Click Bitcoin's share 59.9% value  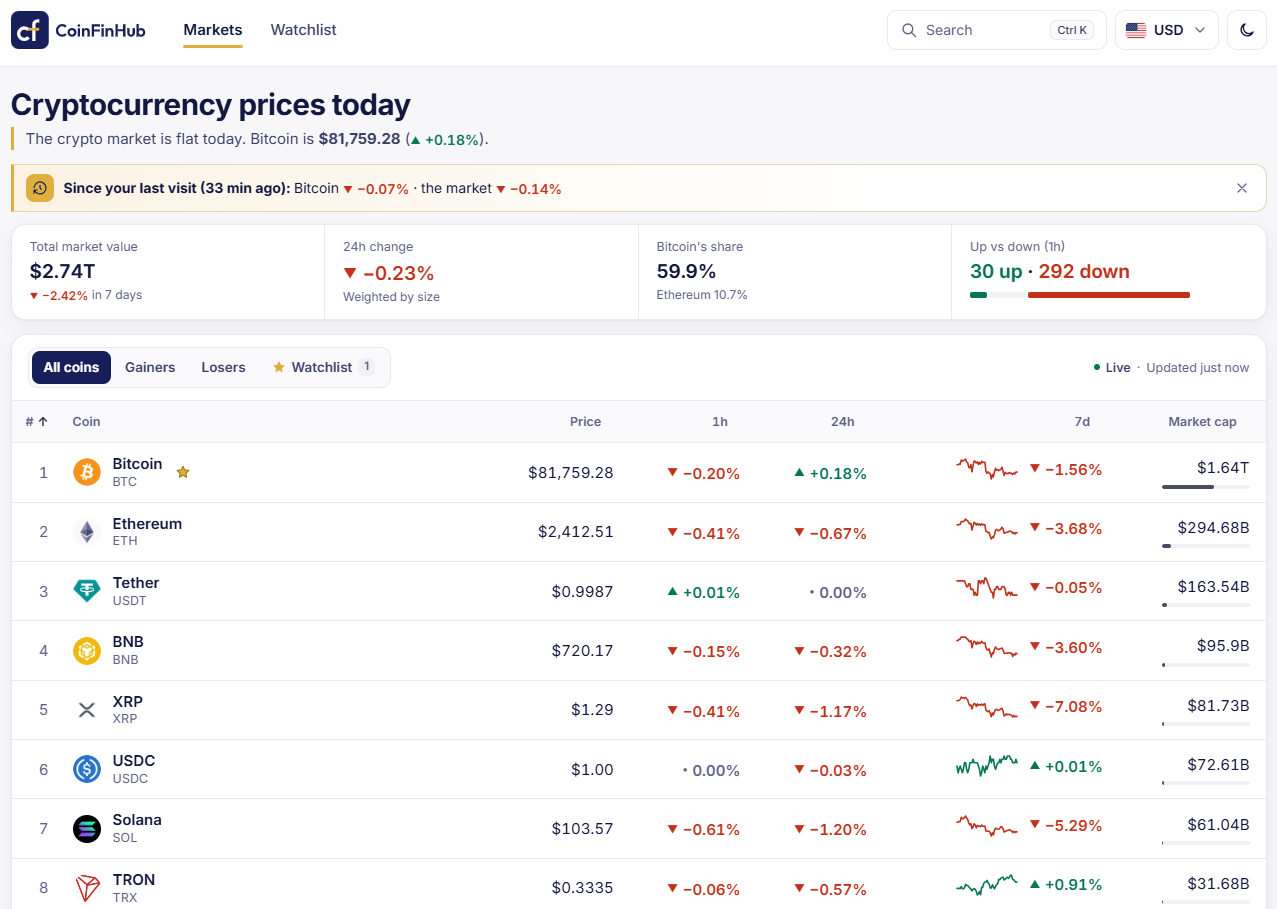coord(686,271)
